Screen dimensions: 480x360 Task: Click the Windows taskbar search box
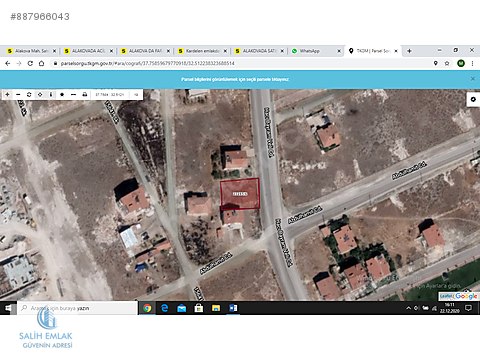(x=77, y=308)
